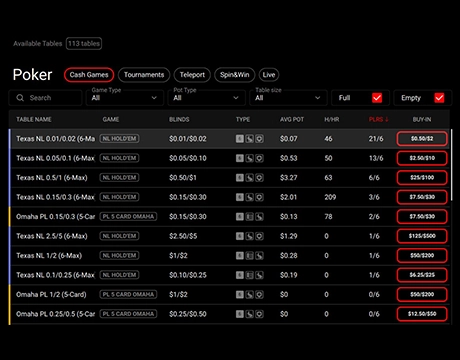Click the bolt type icon in Omaha PL 1/2 row

pos(249,294)
